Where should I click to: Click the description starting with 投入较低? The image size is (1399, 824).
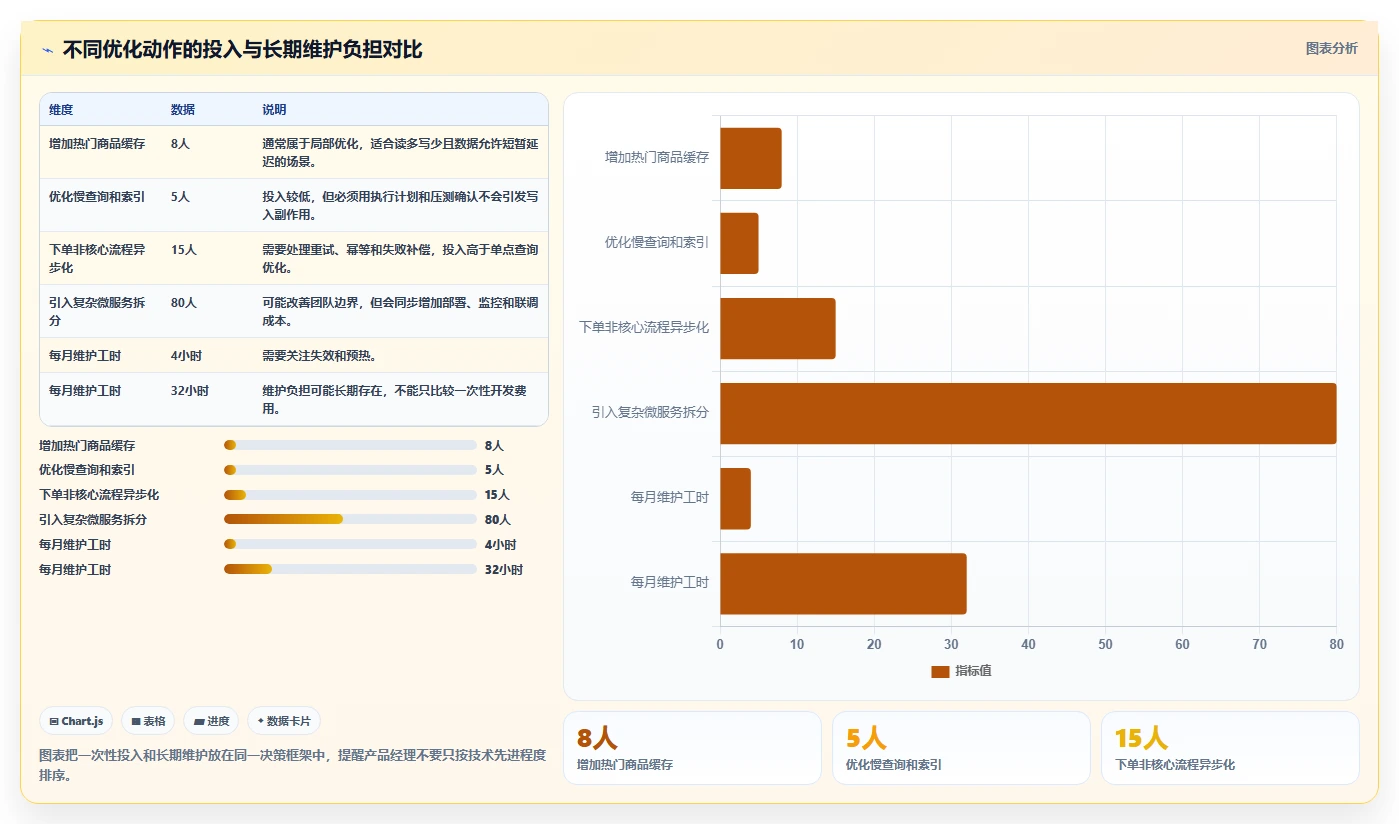[x=400, y=205]
